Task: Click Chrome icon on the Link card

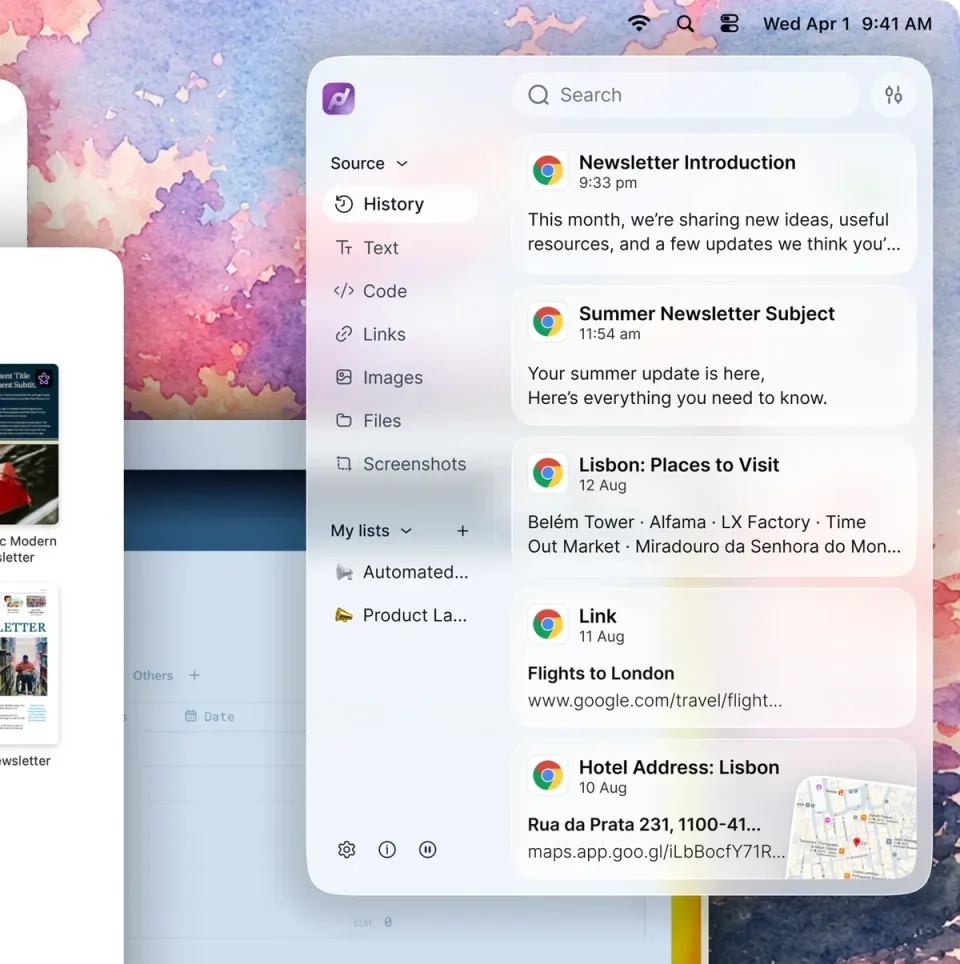Action: tap(547, 624)
